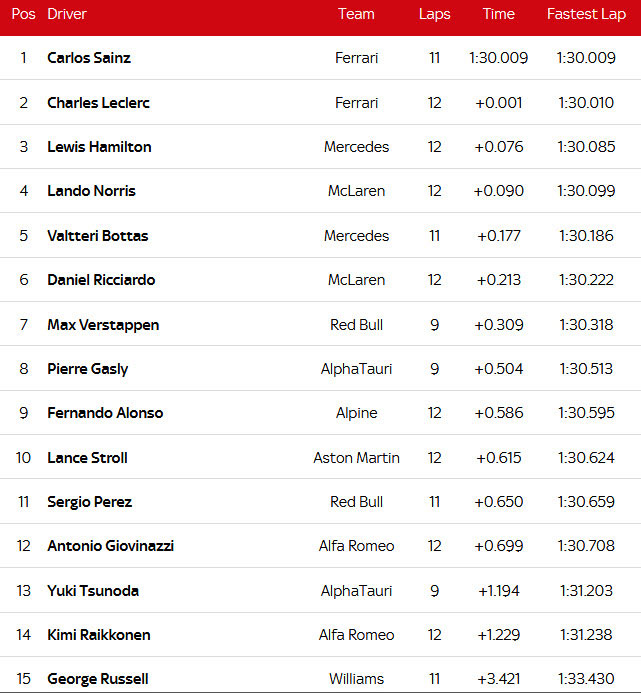Screen dimensions: 641x693
Task: Open Max Verstappen's row name
Action: (x=103, y=325)
